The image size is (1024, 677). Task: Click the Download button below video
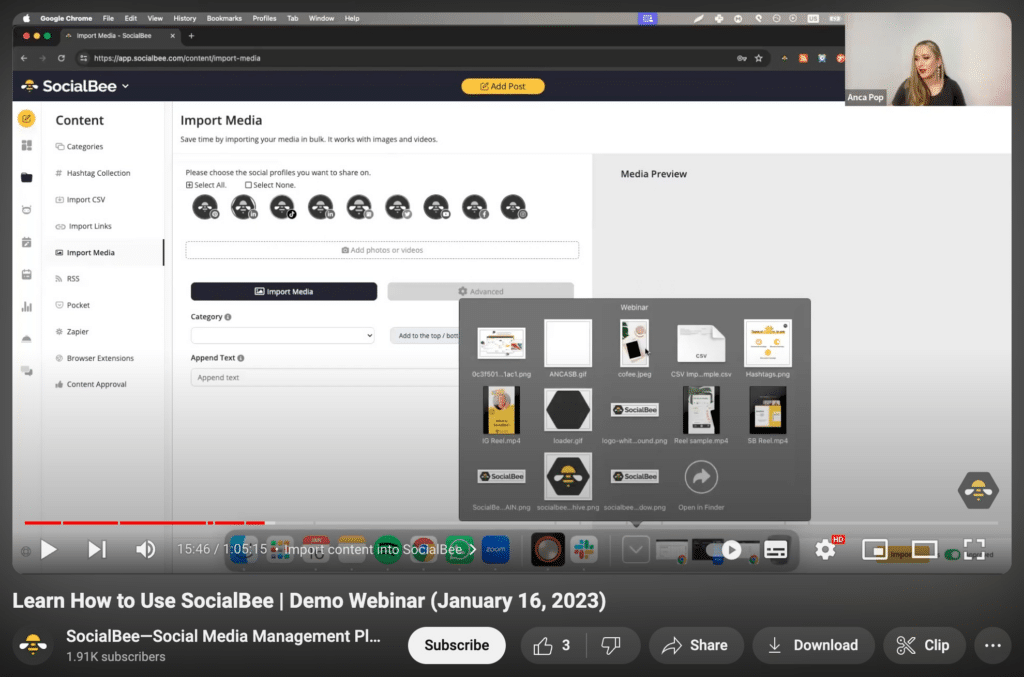click(x=813, y=645)
